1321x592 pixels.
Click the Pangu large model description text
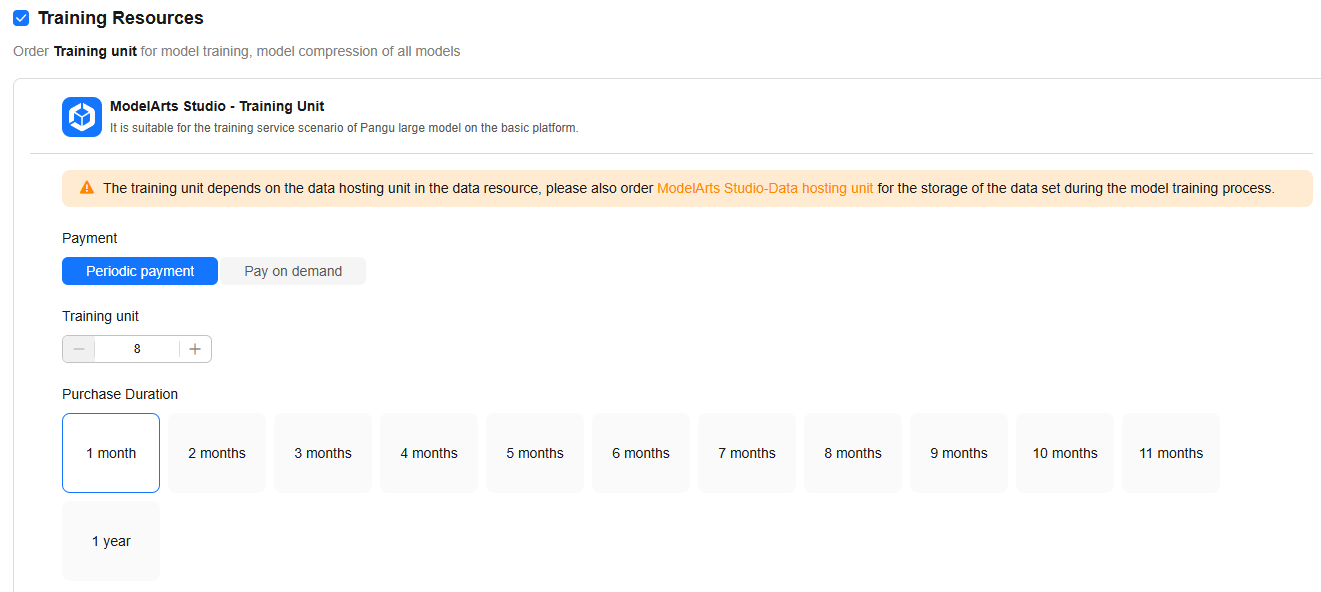click(344, 128)
